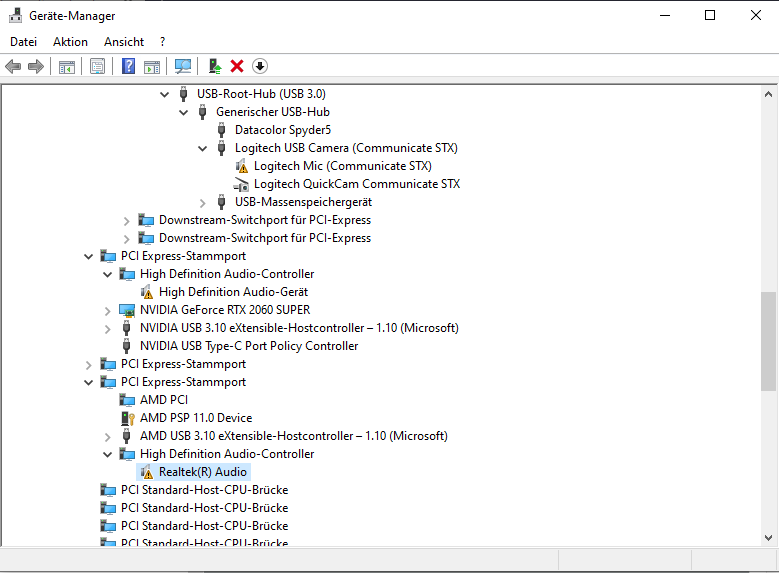Select Logitech QuickCam Communicate STX

point(357,184)
